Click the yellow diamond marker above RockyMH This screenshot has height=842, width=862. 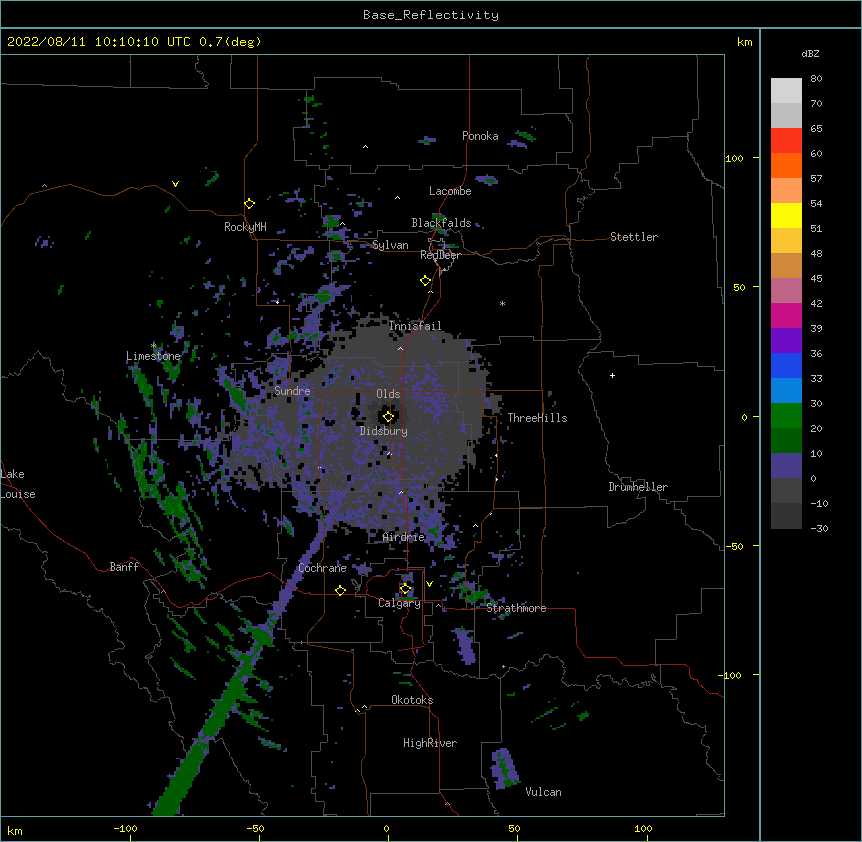(x=249, y=204)
